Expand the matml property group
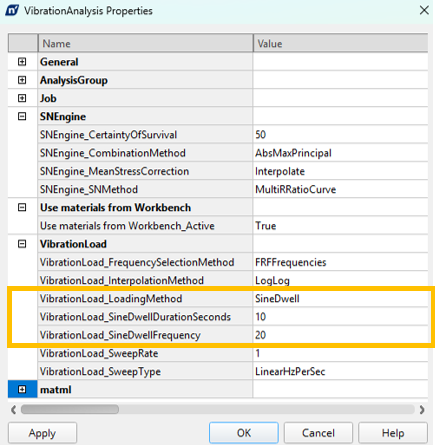Screen dimensions: 435x445 tap(22, 389)
